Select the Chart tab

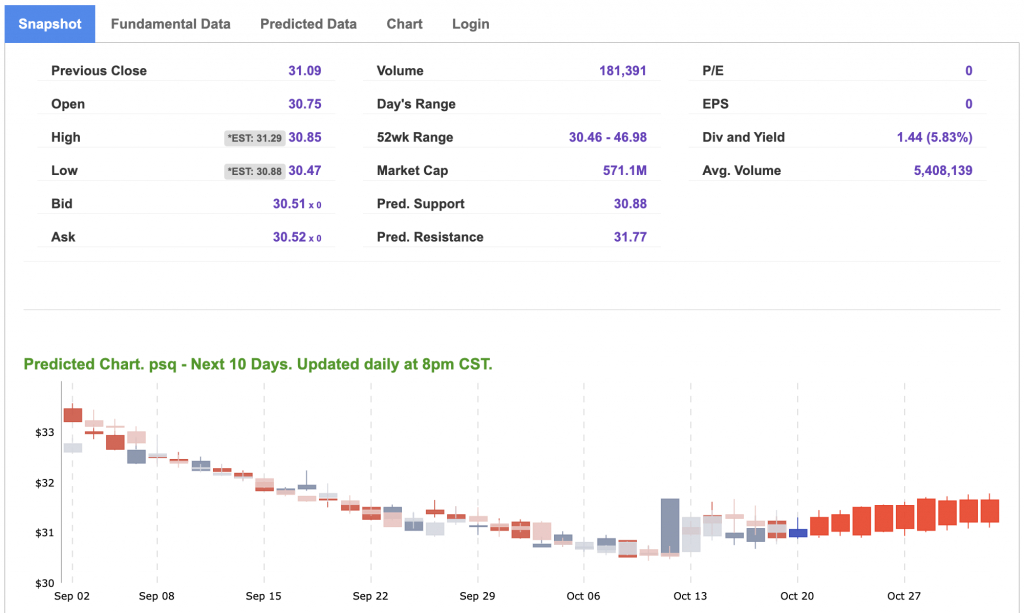(x=404, y=24)
